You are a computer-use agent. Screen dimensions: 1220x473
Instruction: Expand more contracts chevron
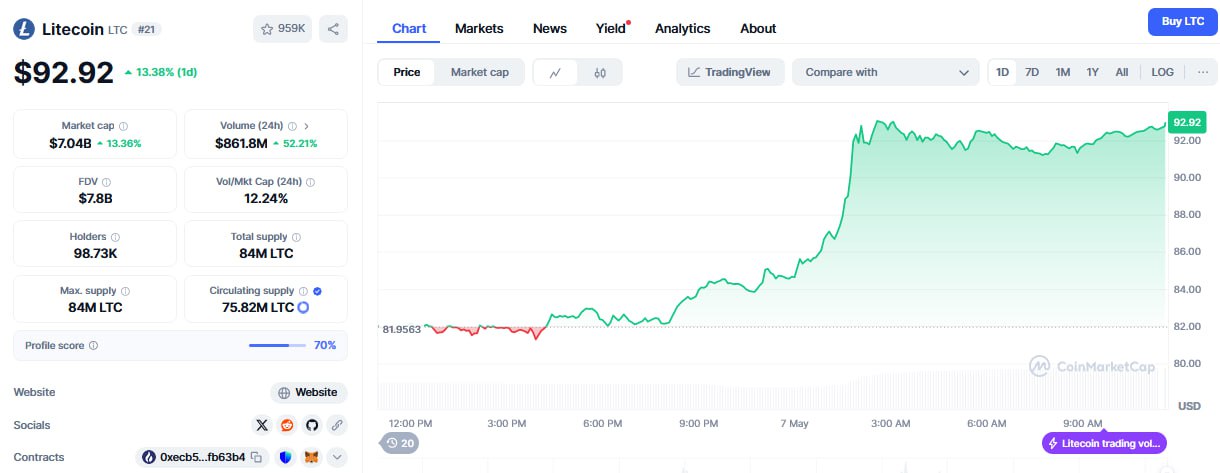337,457
